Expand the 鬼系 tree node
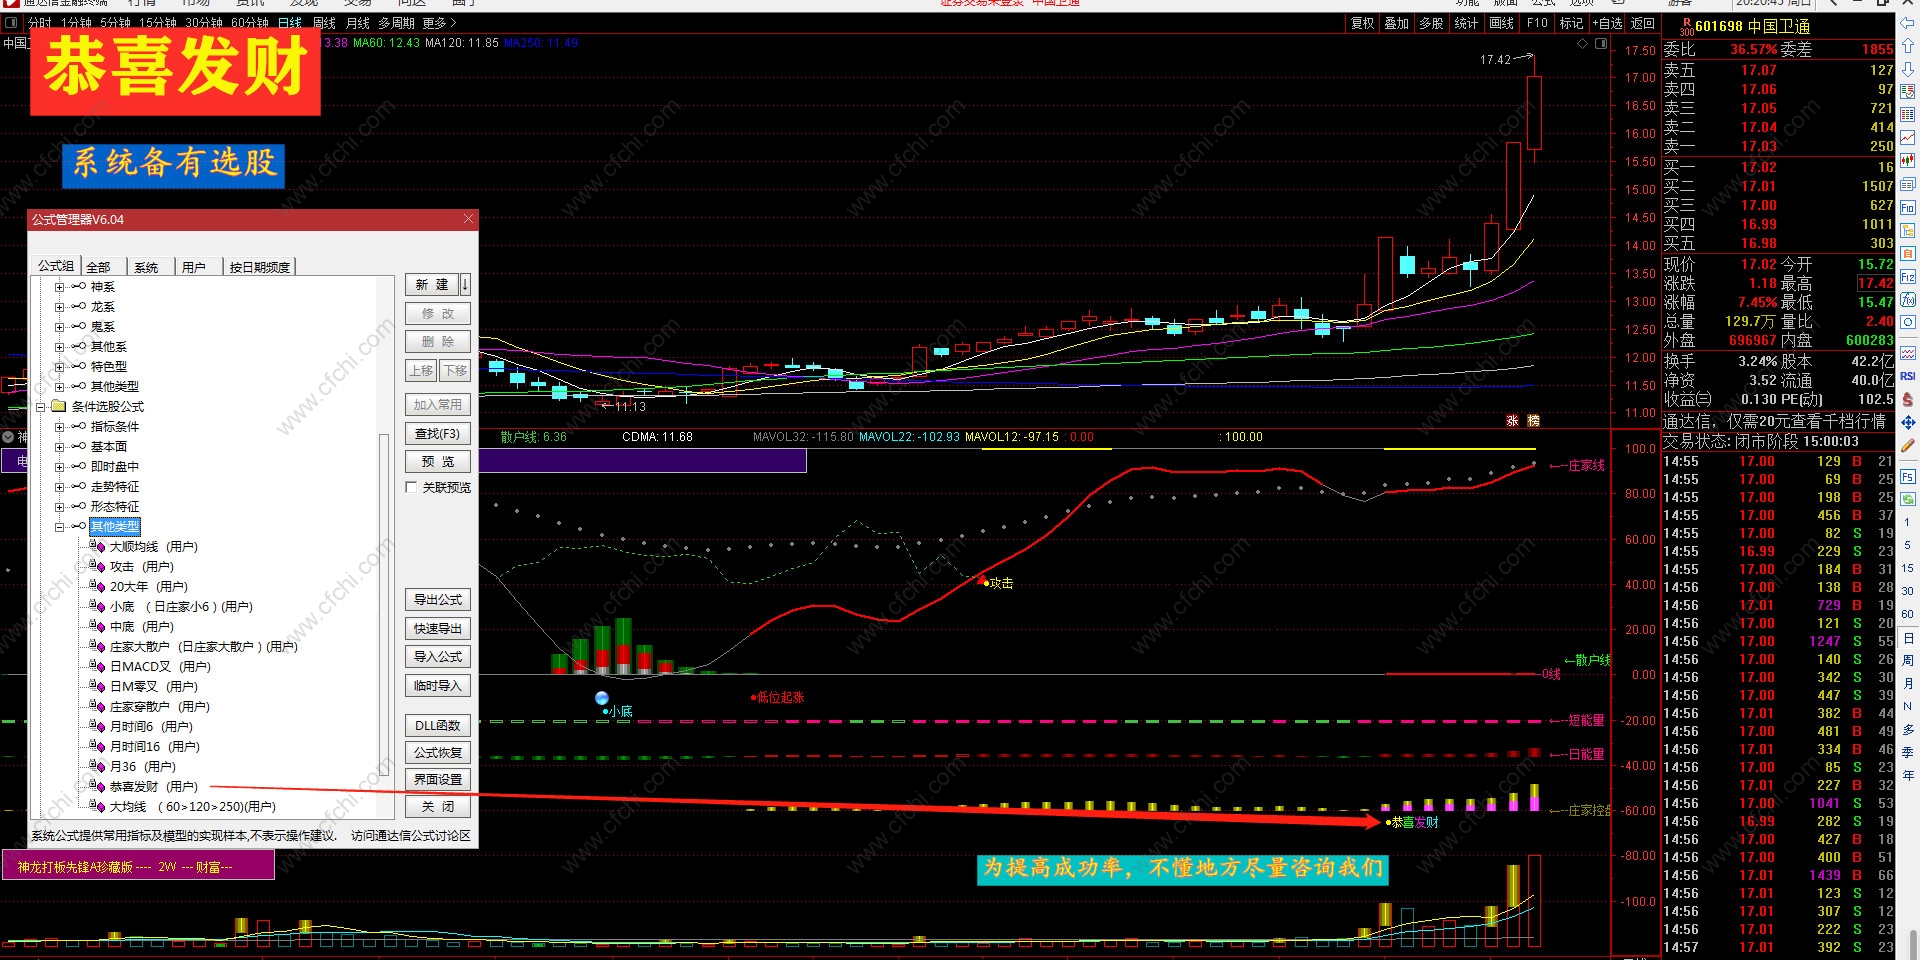Screen dimensions: 1920x960 click(x=59, y=327)
